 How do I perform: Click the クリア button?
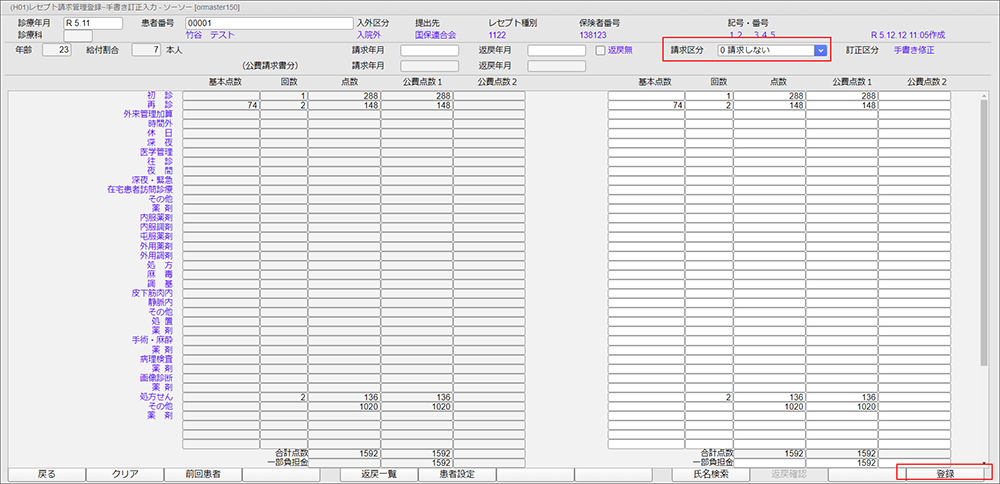coord(124,474)
